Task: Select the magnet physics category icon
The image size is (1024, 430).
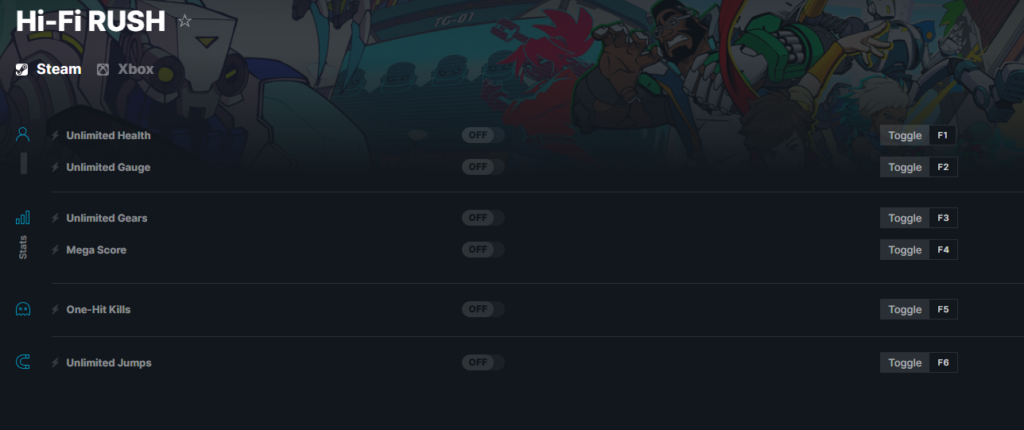Action: click(23, 362)
